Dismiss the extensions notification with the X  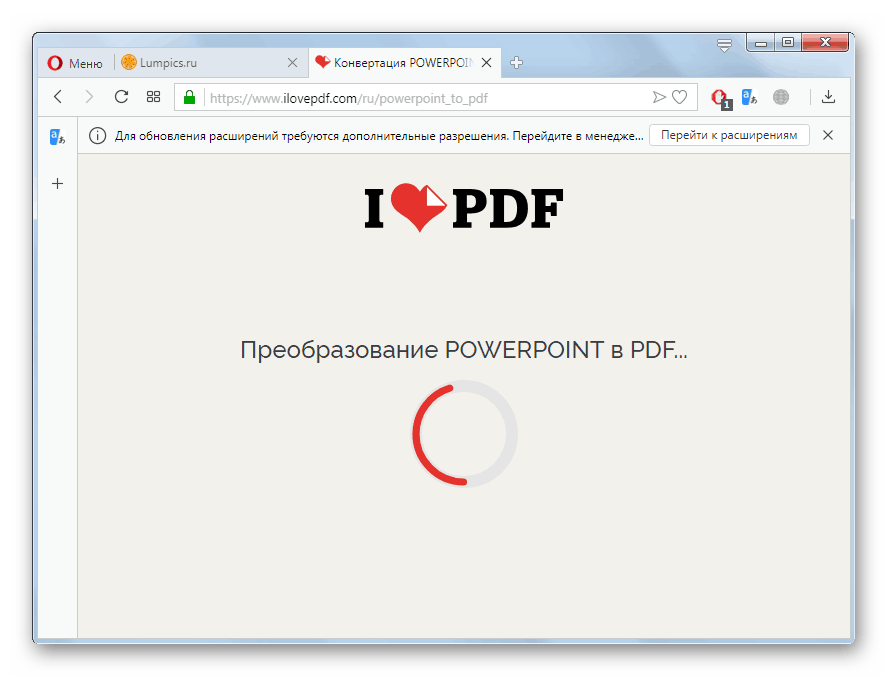pyautogui.click(x=827, y=135)
